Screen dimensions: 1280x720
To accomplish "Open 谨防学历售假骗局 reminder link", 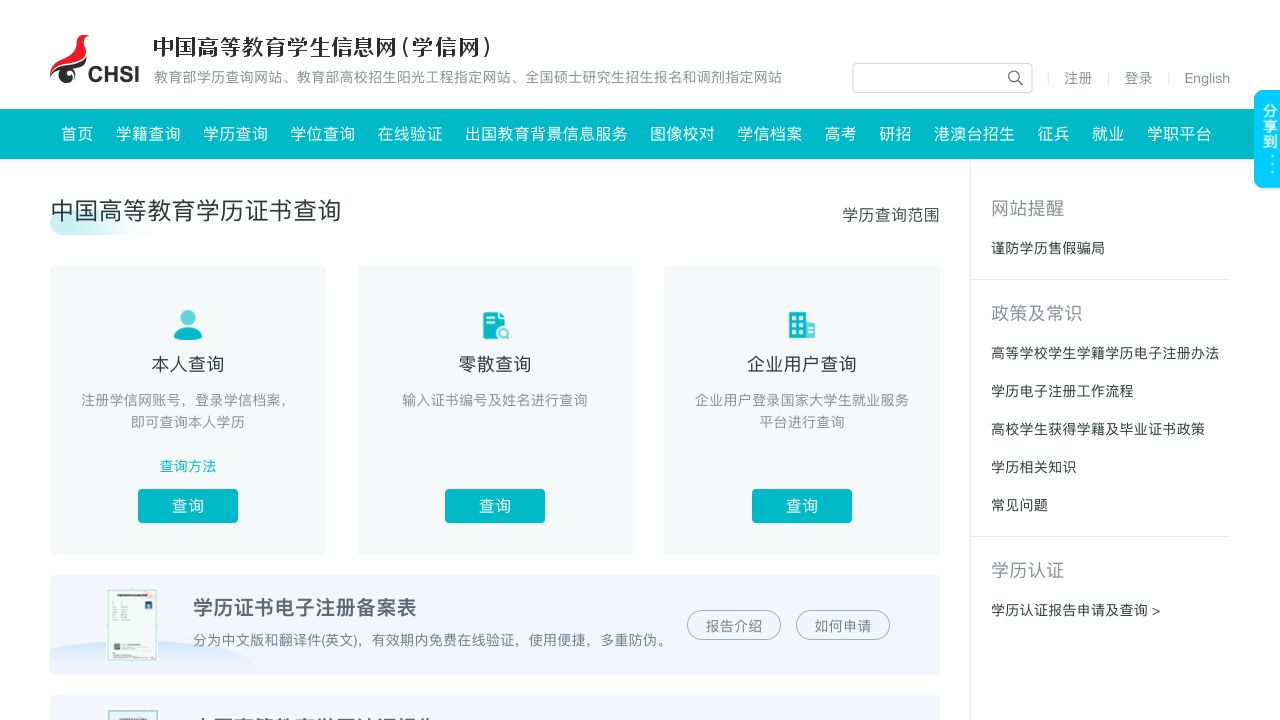I will 1048,248.
